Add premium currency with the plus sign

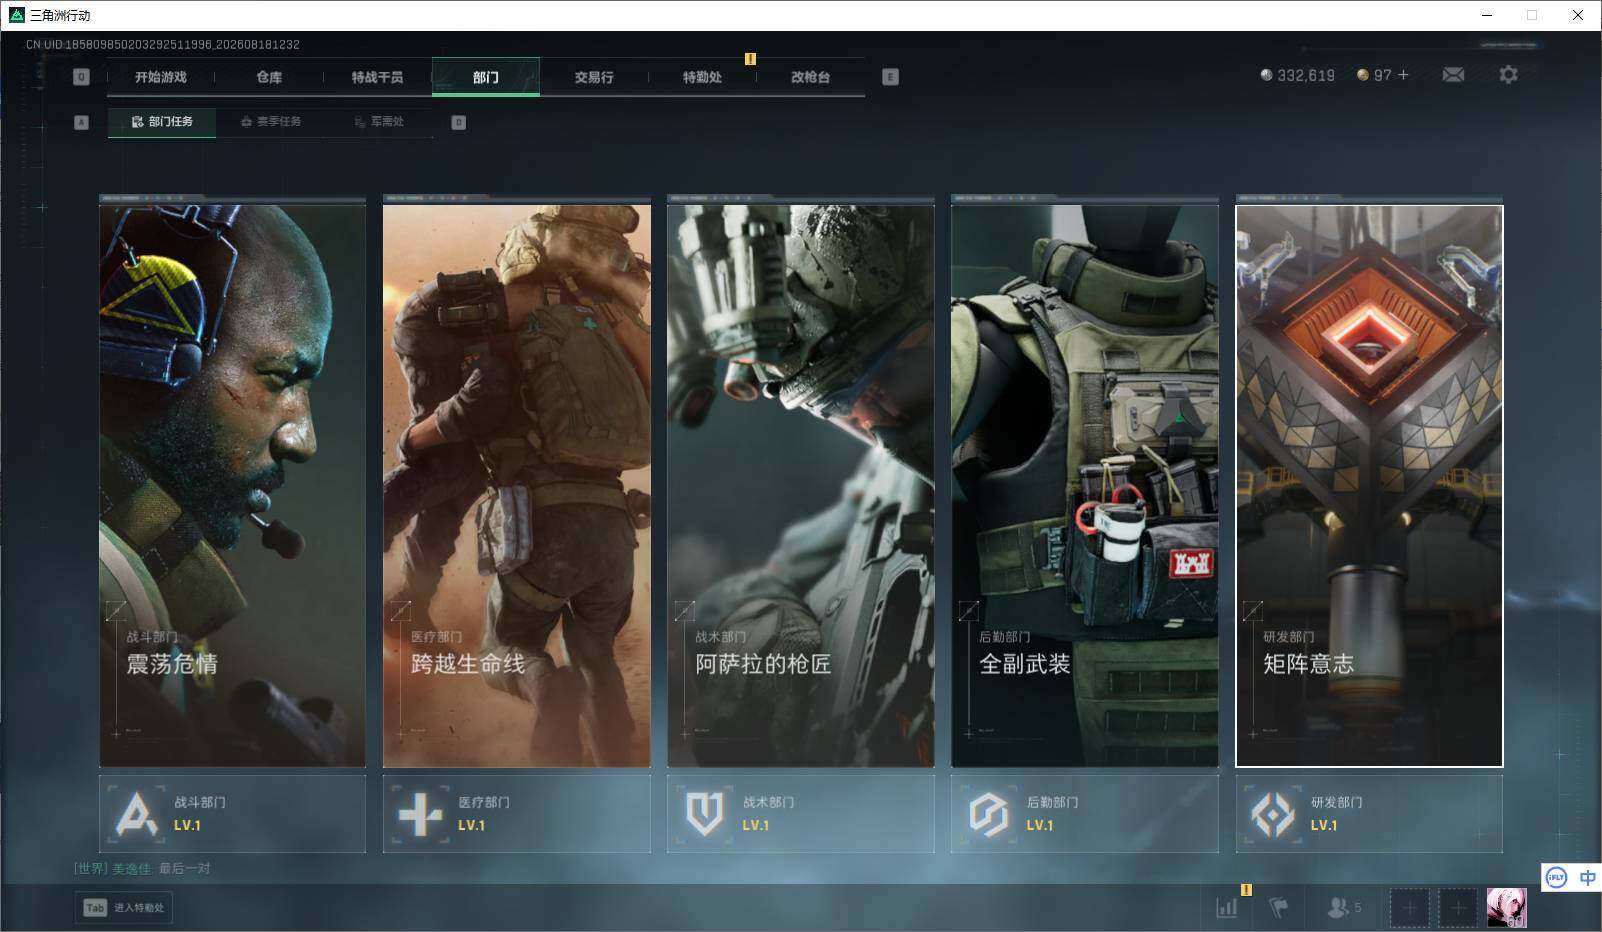pyautogui.click(x=1404, y=75)
